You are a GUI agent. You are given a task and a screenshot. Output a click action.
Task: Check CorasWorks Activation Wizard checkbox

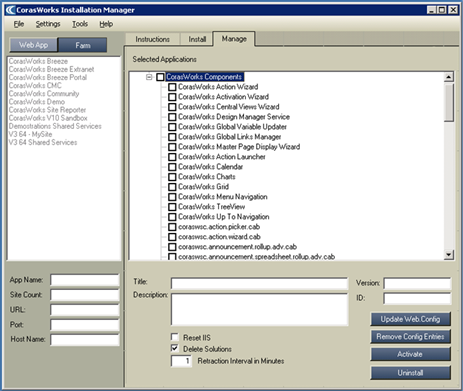coord(172,97)
